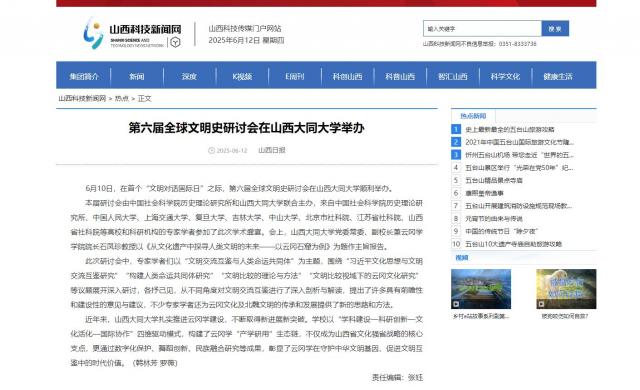Open the 健康生活 navigation item
The height and width of the screenshot is (390, 640).
point(558,76)
